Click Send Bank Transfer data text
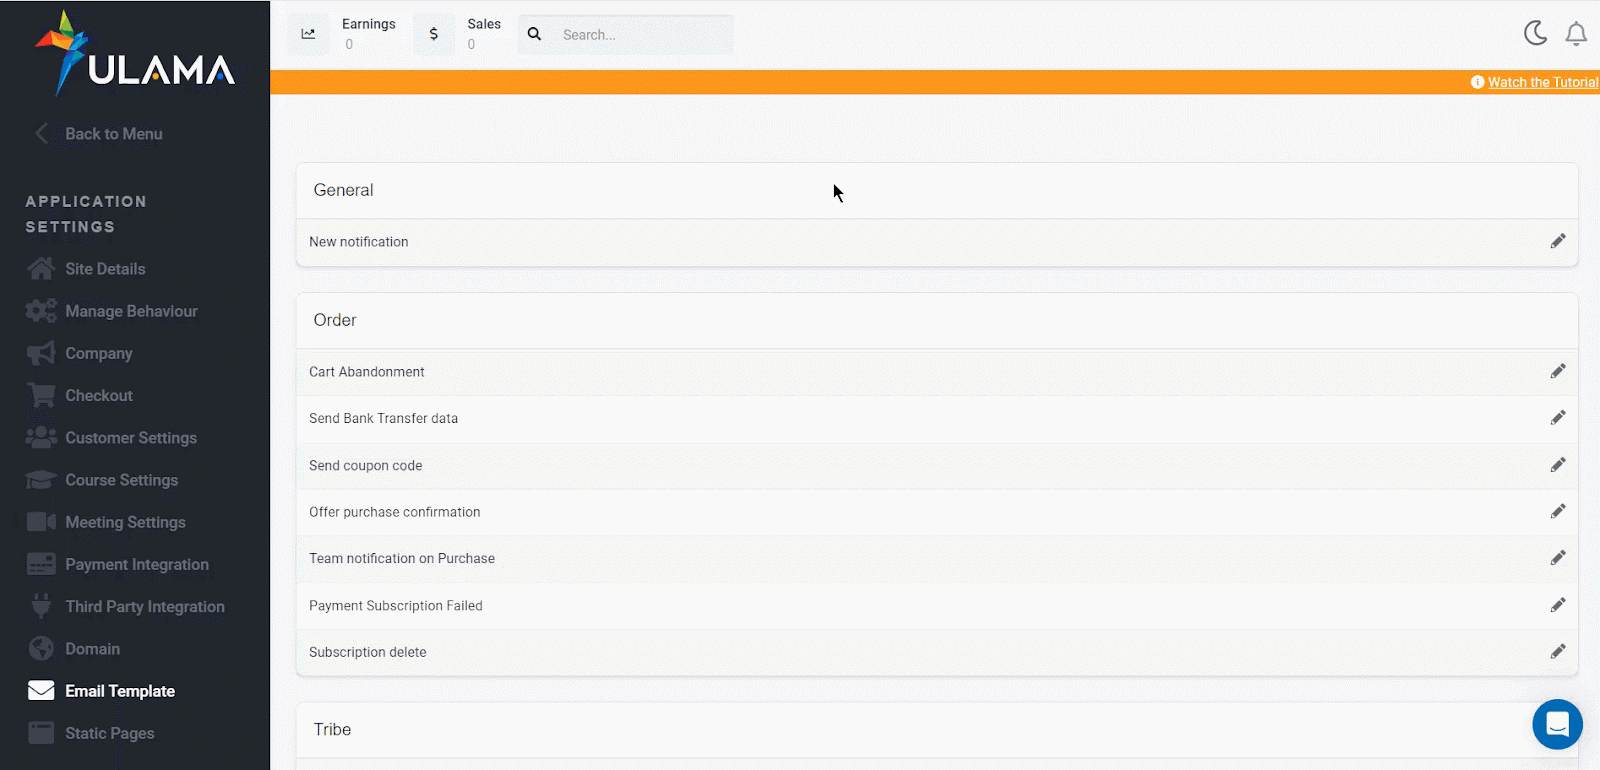This screenshot has width=1600, height=770. click(383, 418)
